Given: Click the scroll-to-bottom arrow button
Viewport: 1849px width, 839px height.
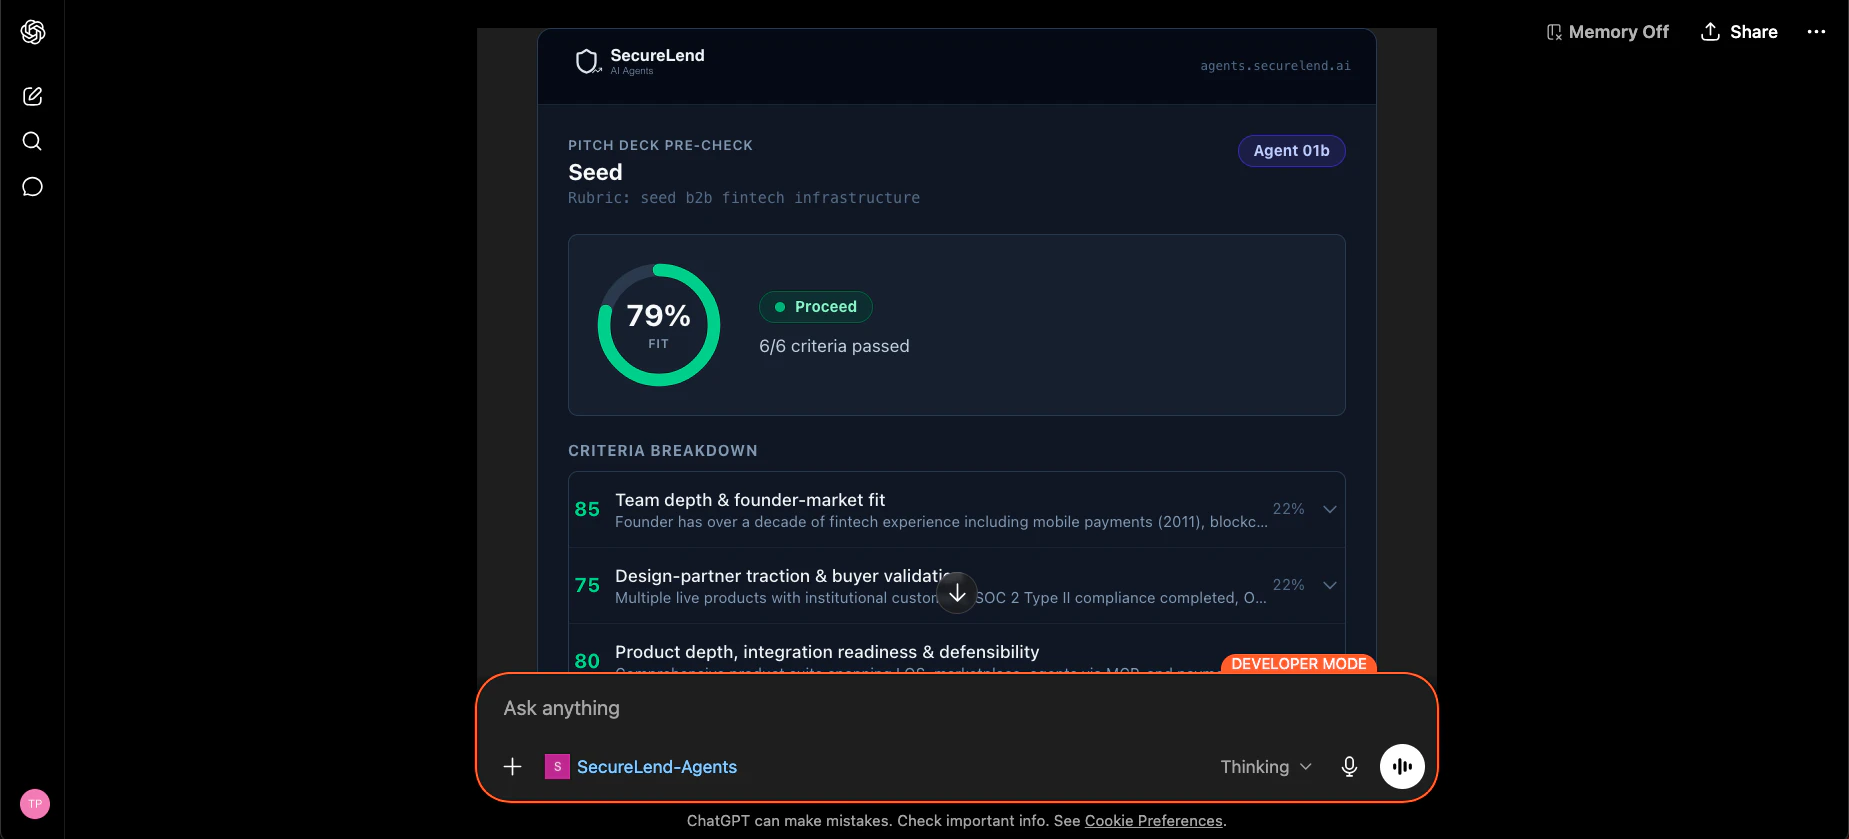Looking at the screenshot, I should tap(956, 594).
